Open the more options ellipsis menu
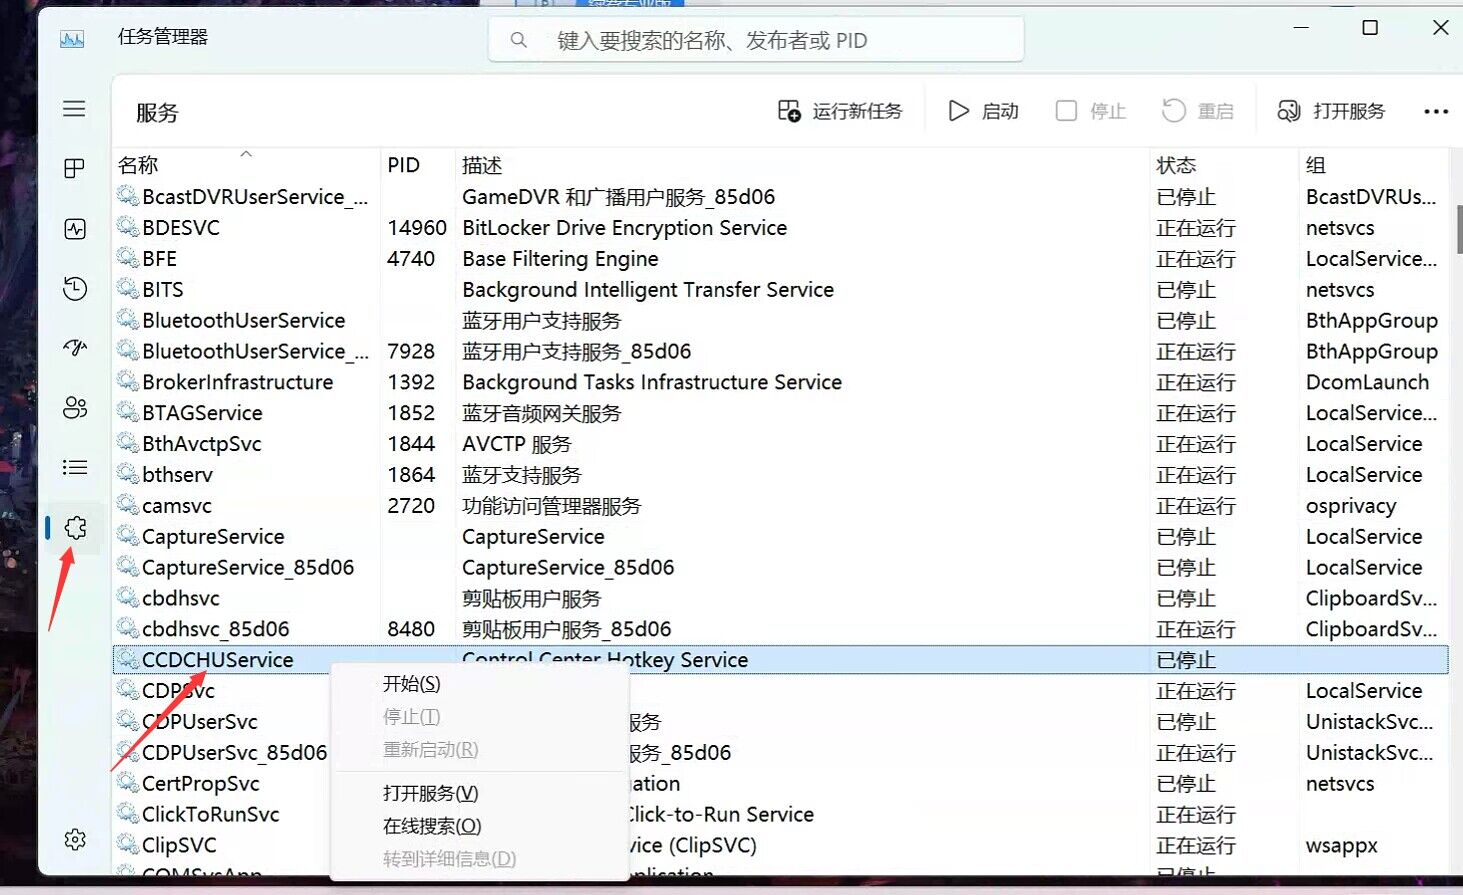 point(1435,110)
